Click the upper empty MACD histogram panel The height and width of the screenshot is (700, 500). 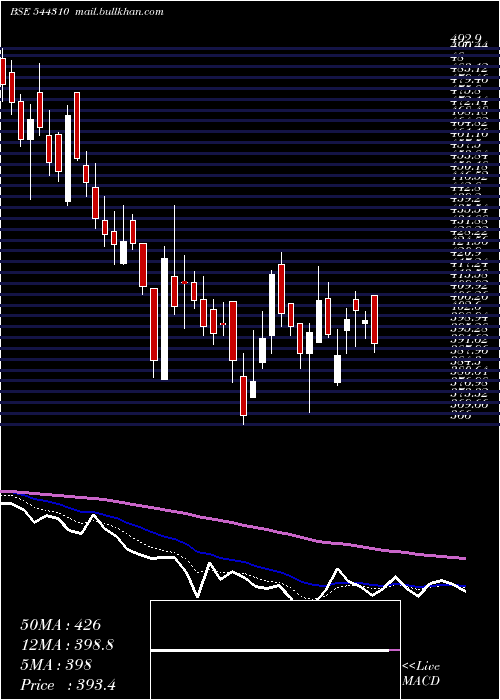(x=275, y=625)
